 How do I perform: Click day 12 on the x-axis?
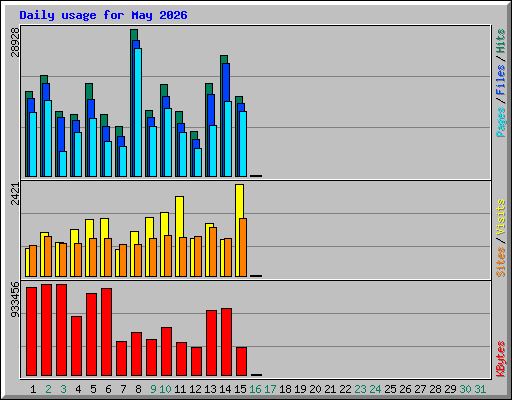click(x=195, y=389)
